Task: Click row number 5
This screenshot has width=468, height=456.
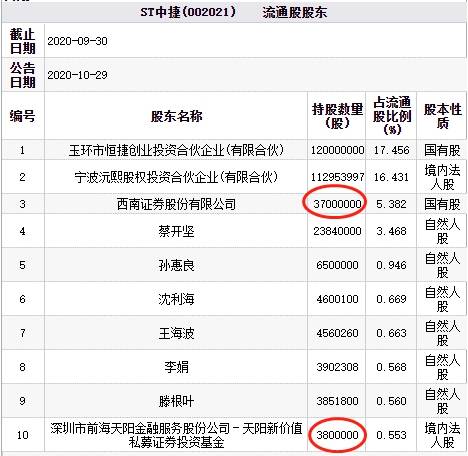Action: point(22,265)
